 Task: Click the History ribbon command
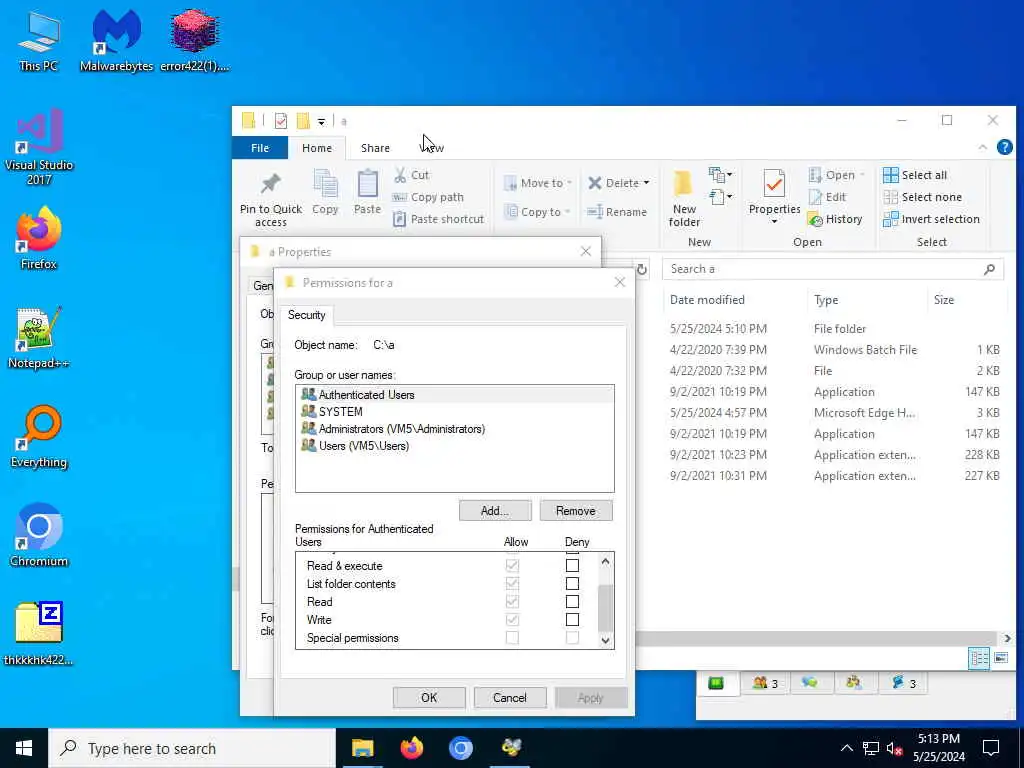pyautogui.click(x=835, y=219)
